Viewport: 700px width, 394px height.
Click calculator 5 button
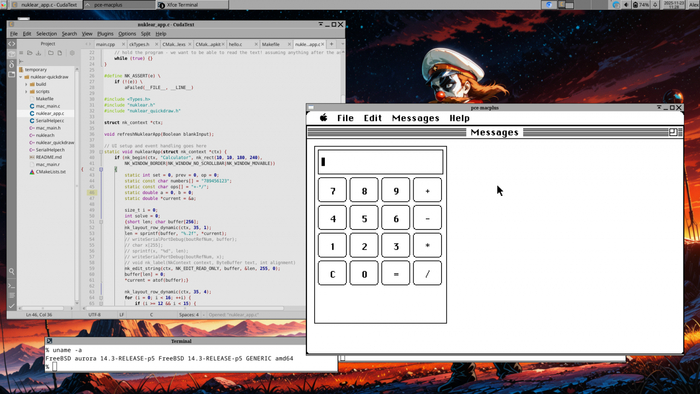pyautogui.click(x=364, y=218)
